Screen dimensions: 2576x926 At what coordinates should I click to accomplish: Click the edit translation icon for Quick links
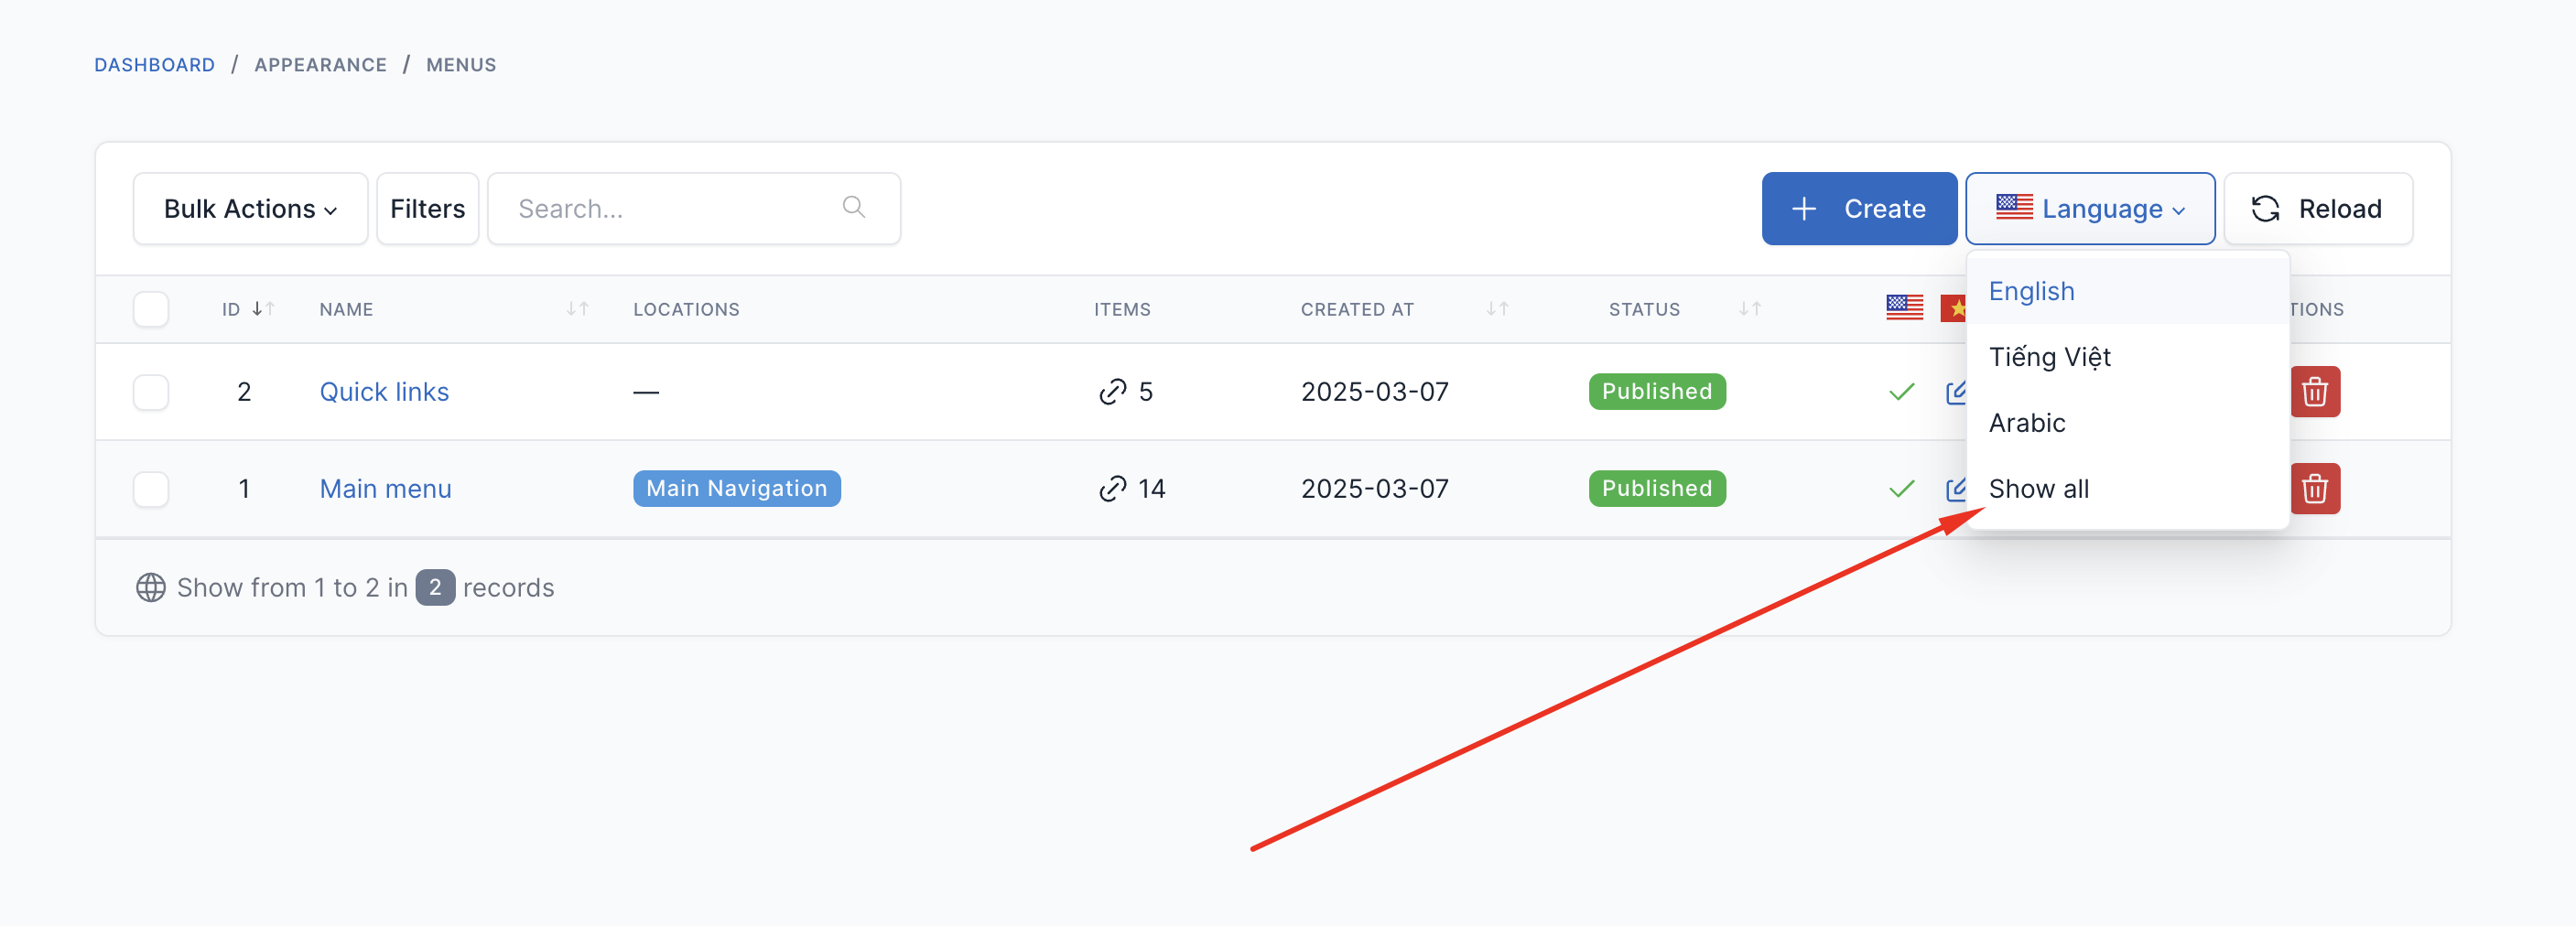point(1956,392)
